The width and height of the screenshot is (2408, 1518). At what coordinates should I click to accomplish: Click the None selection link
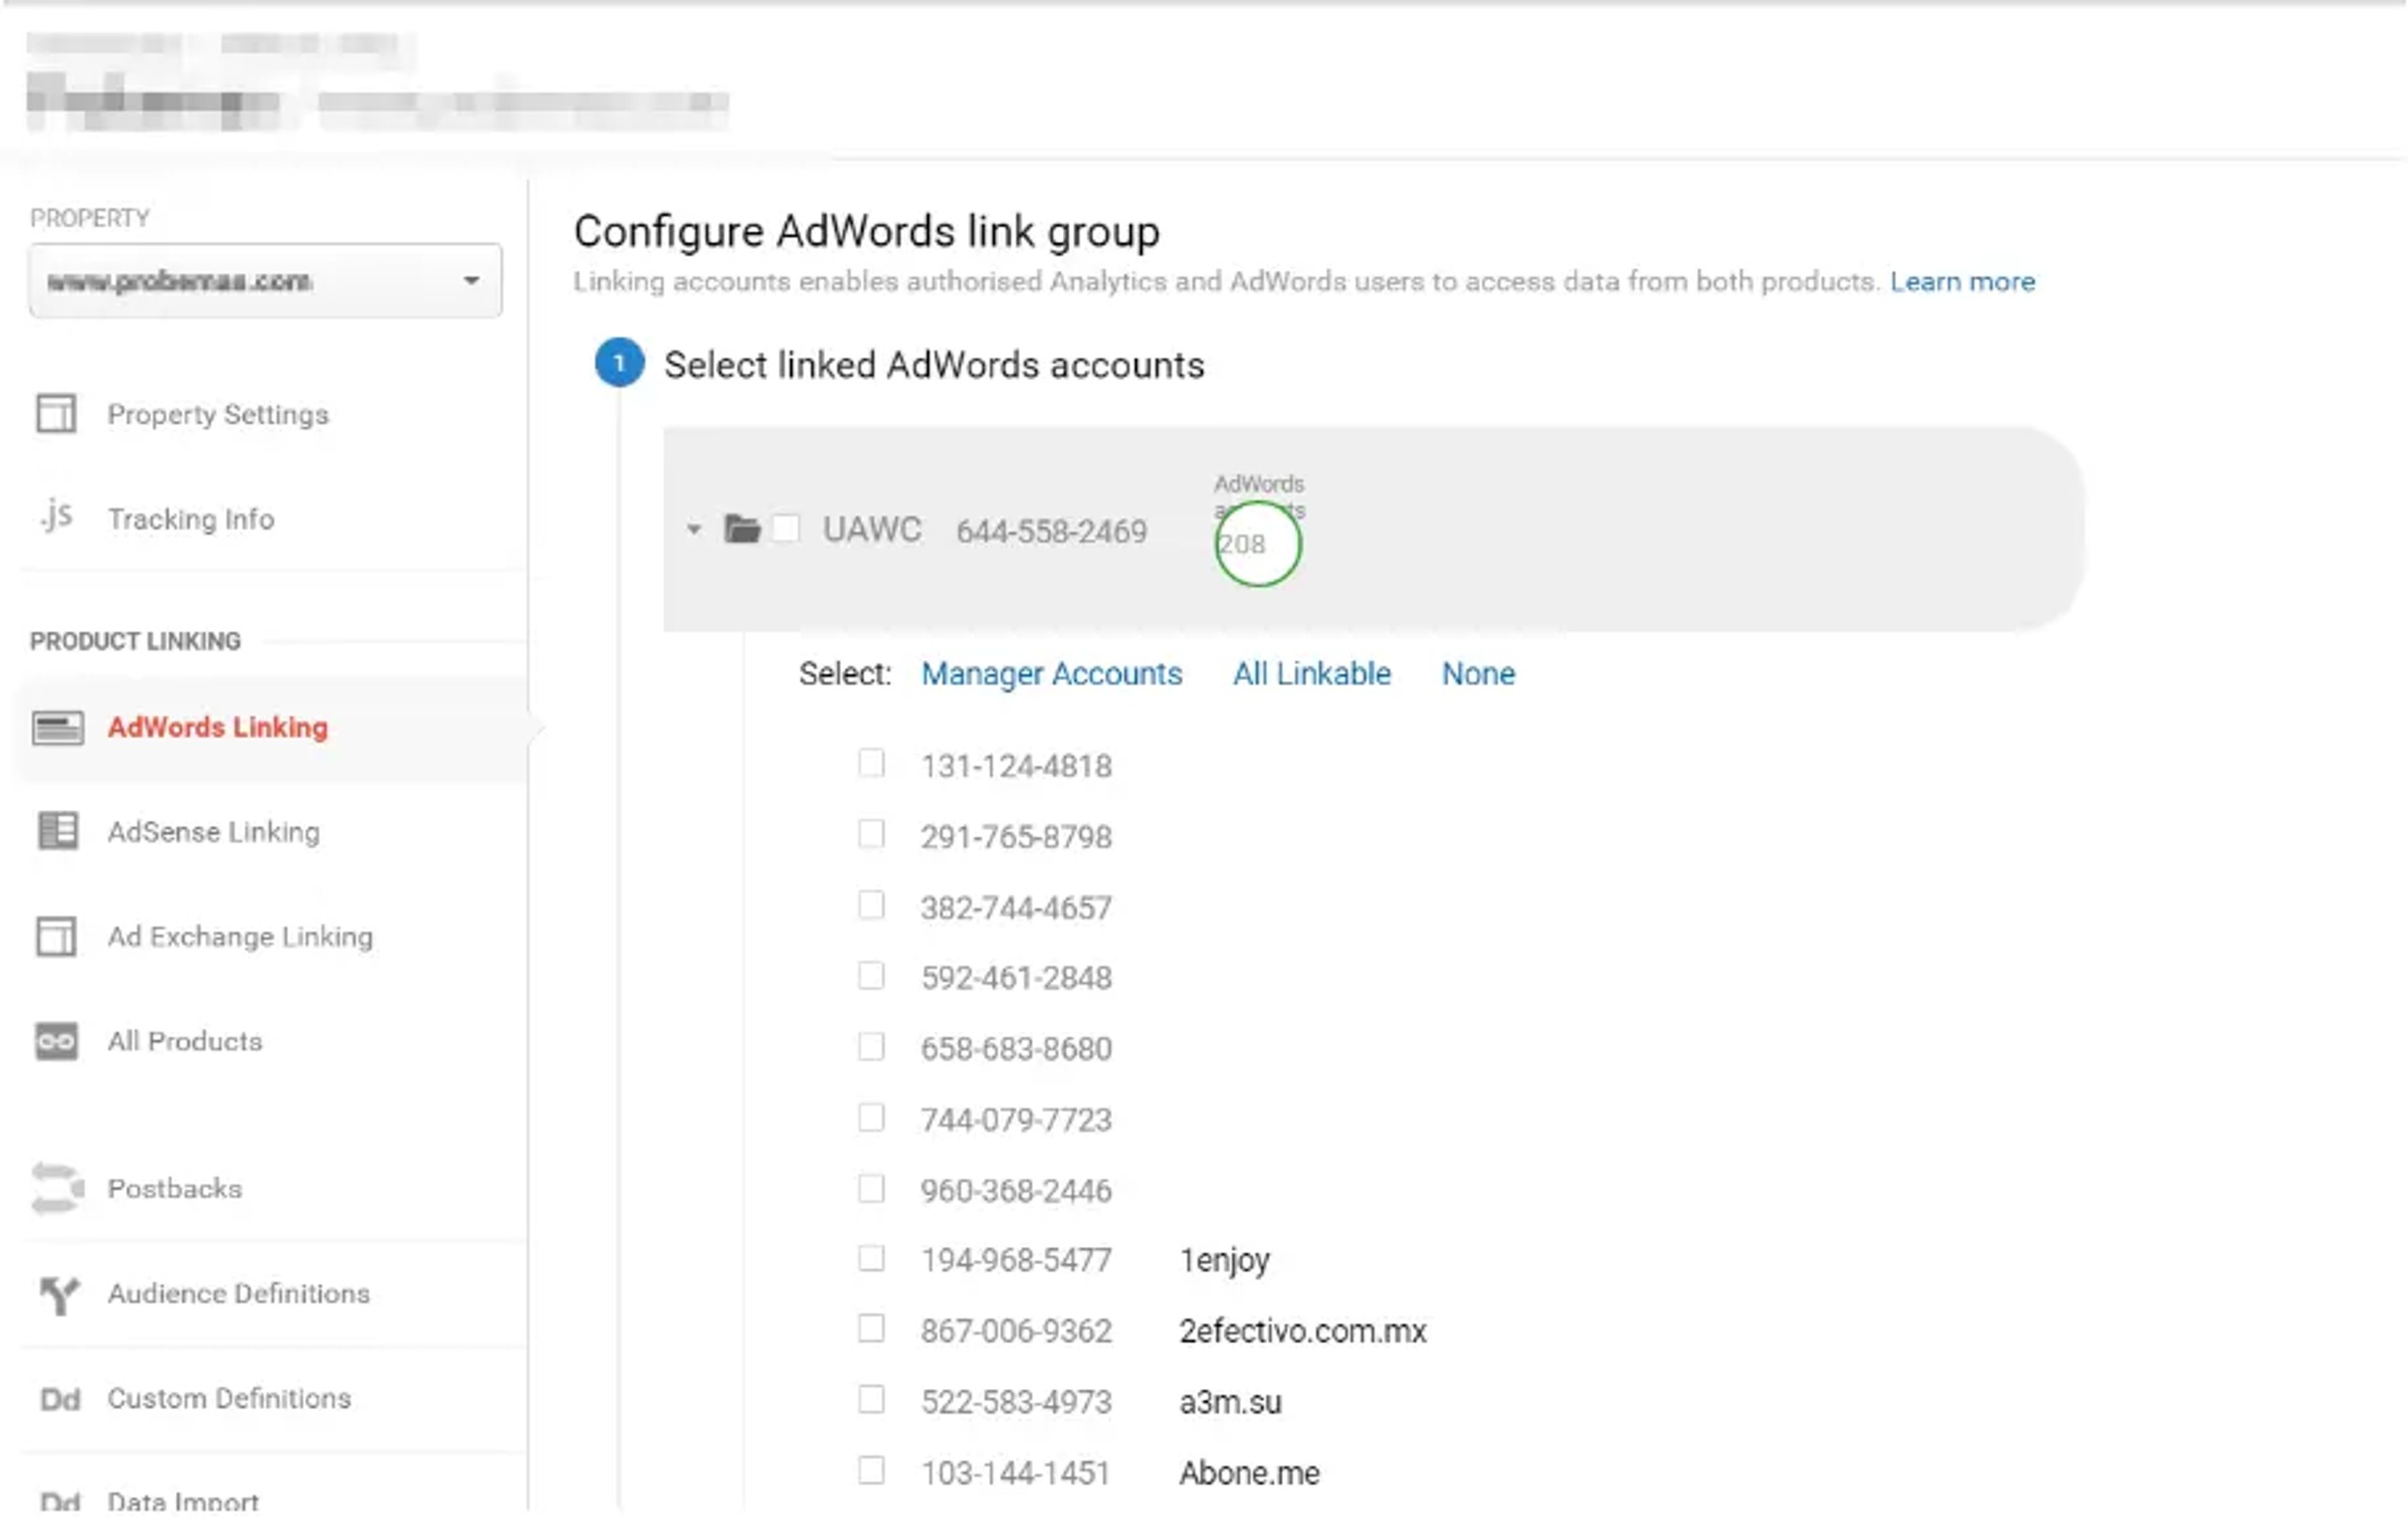(x=1477, y=674)
